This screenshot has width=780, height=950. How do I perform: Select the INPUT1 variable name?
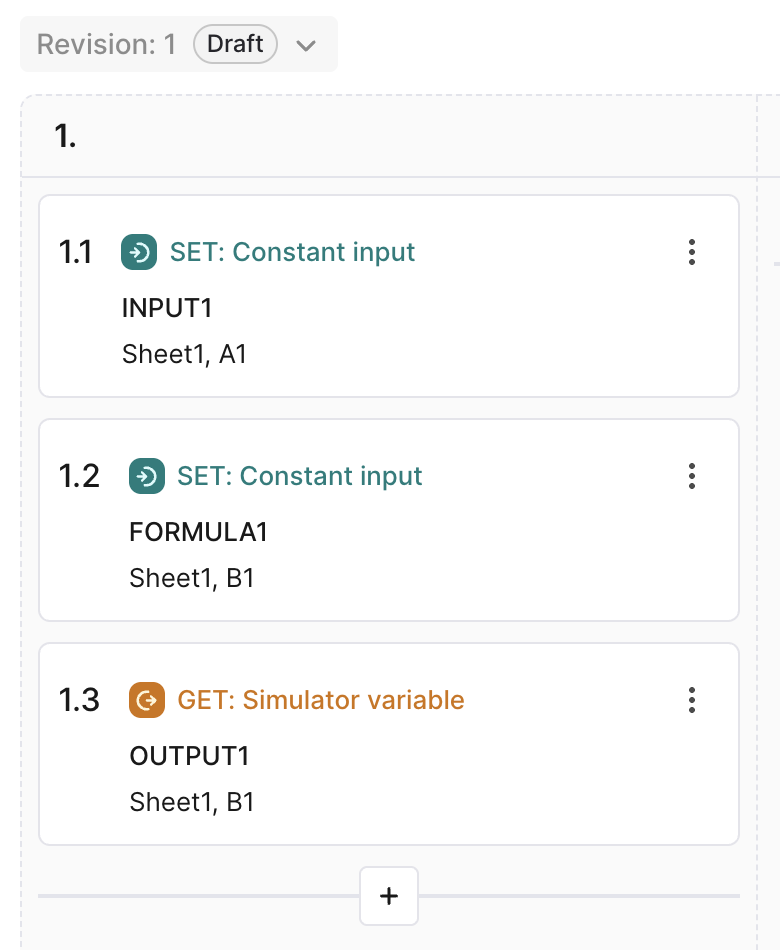[x=167, y=308]
